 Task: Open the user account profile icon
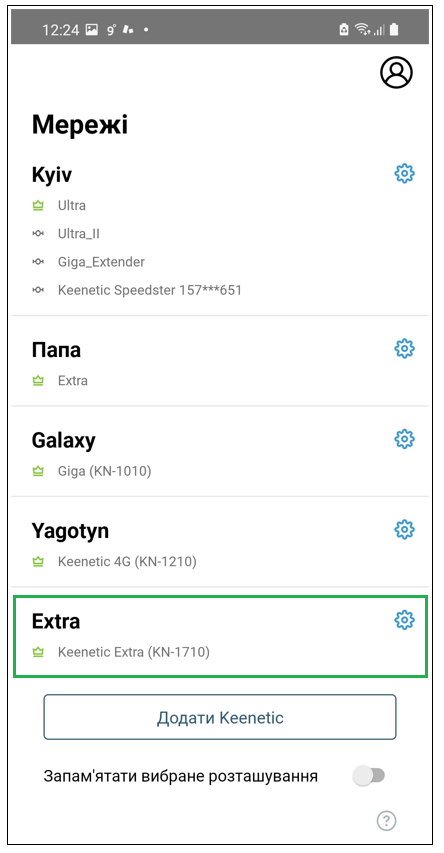[x=396, y=72]
